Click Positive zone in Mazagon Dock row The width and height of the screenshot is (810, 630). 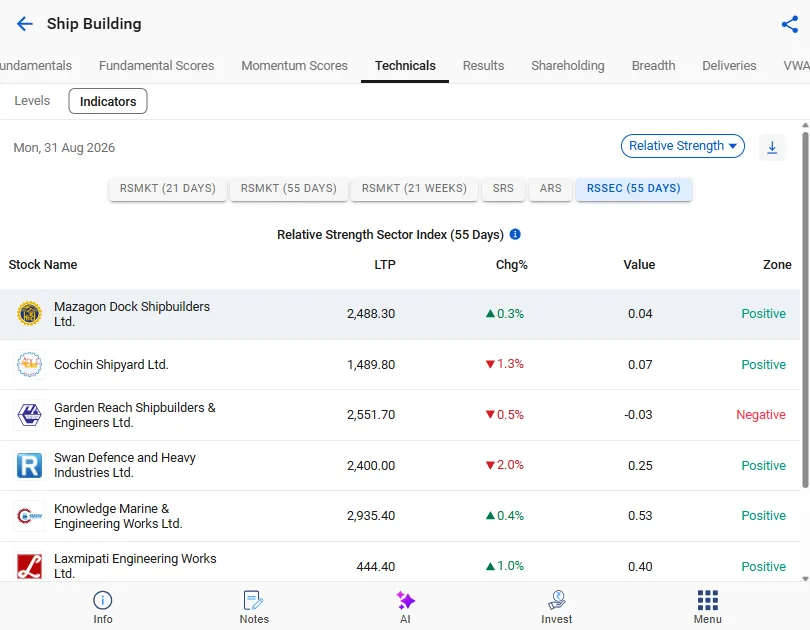pos(764,313)
